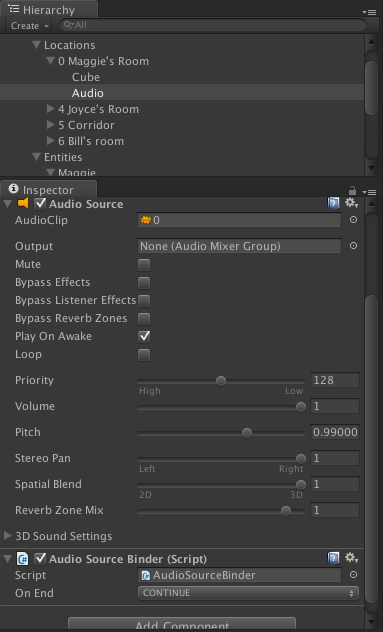
Task: Enable Bypass Reverb Zones checkbox
Action: pyautogui.click(x=144, y=319)
